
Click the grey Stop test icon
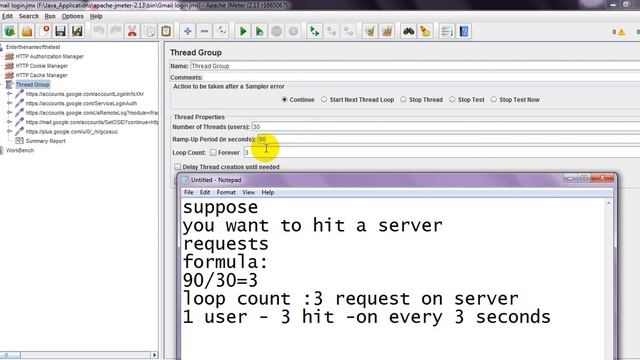point(276,31)
